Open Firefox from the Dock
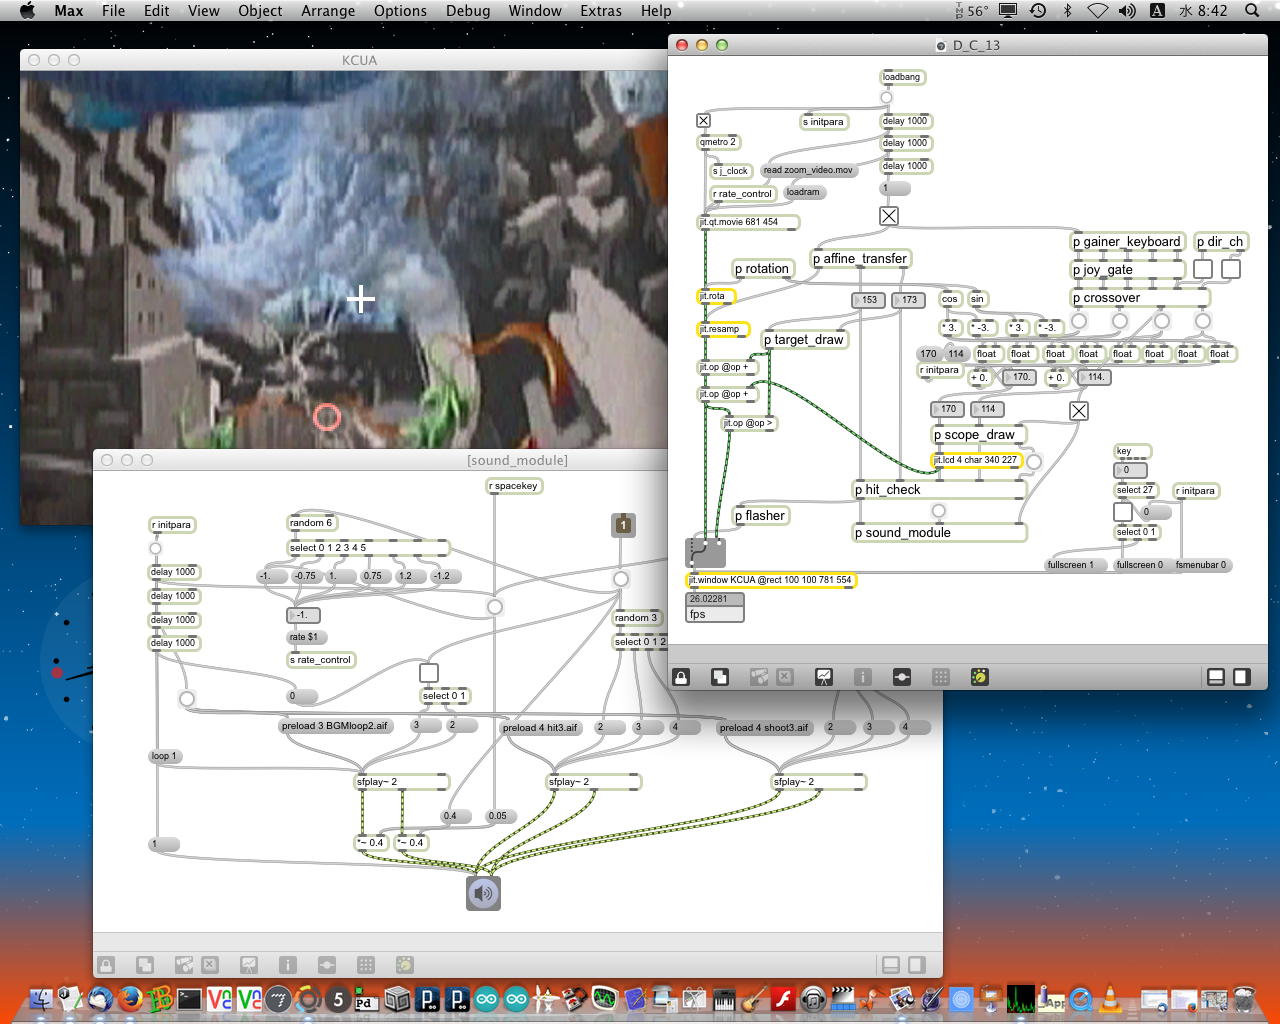1280x1024 pixels. tap(129, 998)
